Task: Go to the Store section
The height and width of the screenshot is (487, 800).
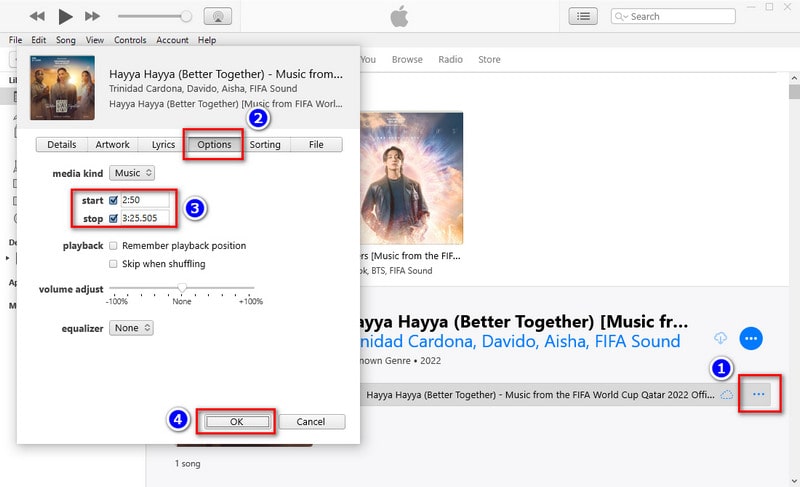Action: point(489,59)
